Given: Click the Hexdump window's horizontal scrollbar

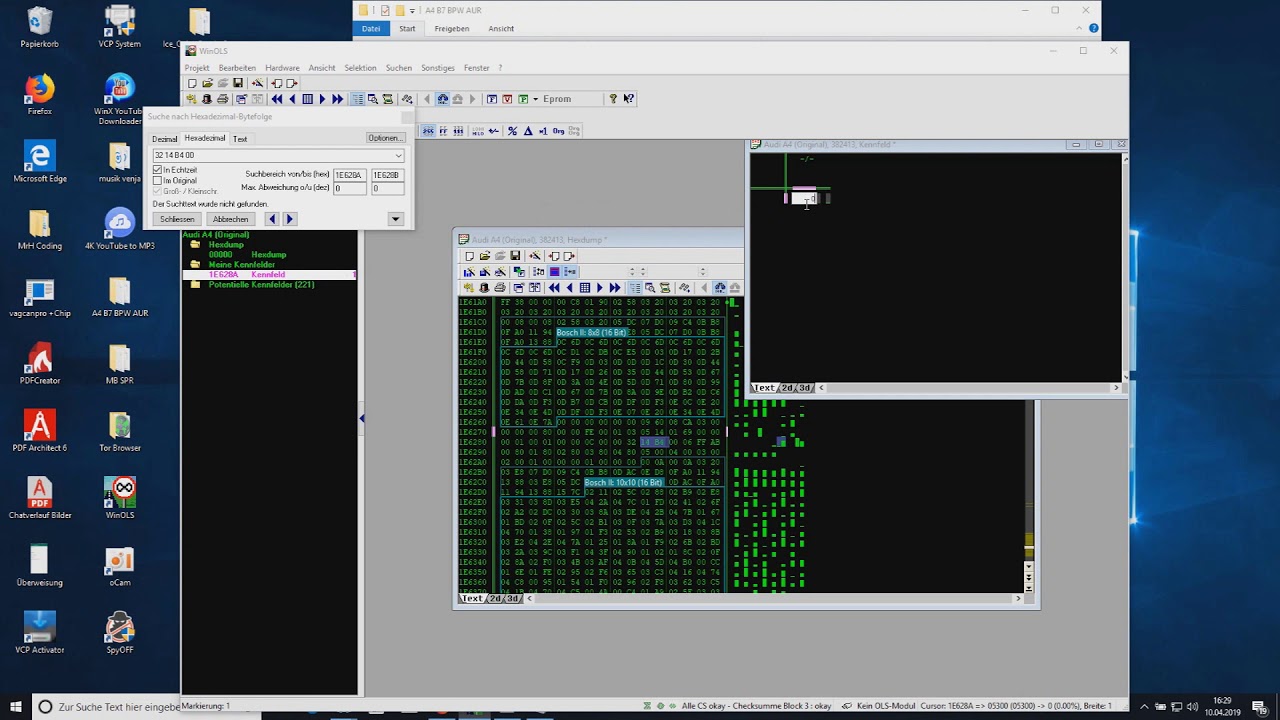Looking at the screenshot, I should pyautogui.click(x=775, y=598).
